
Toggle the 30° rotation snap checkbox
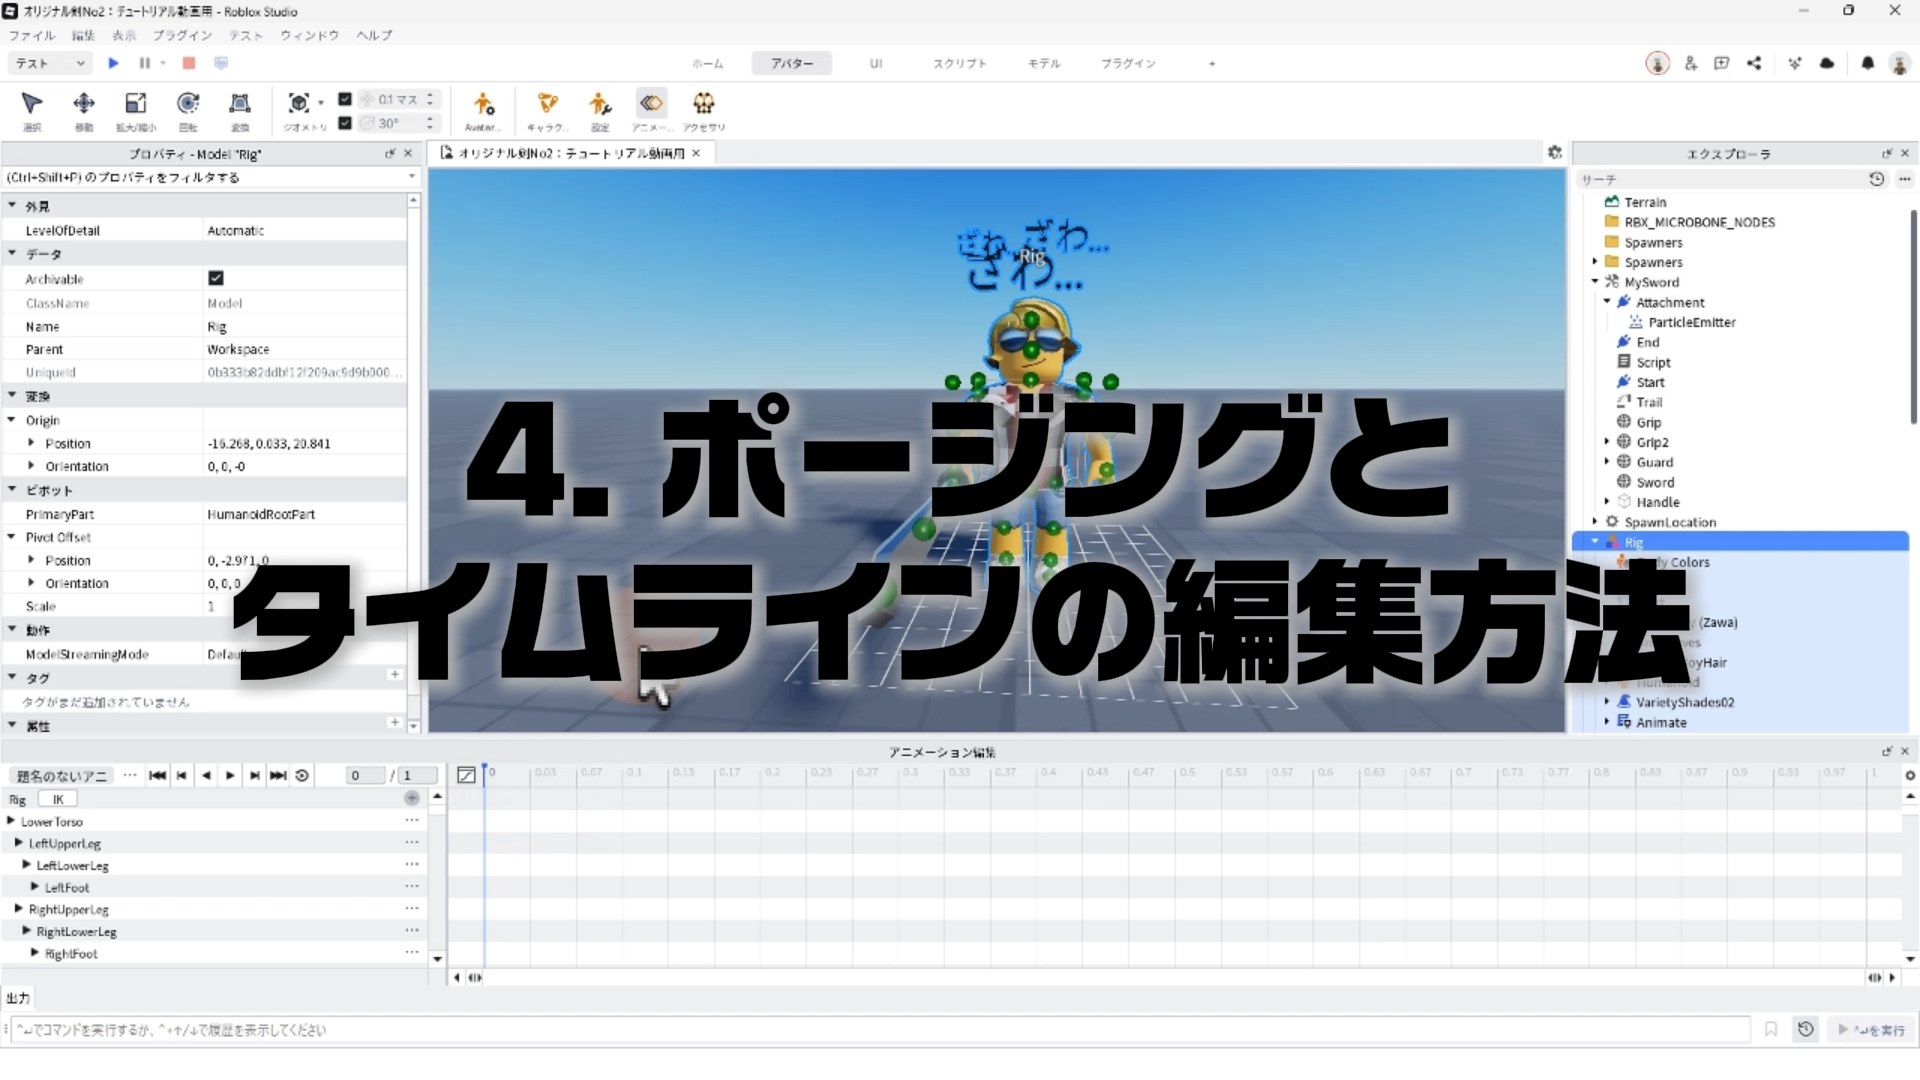coord(345,123)
